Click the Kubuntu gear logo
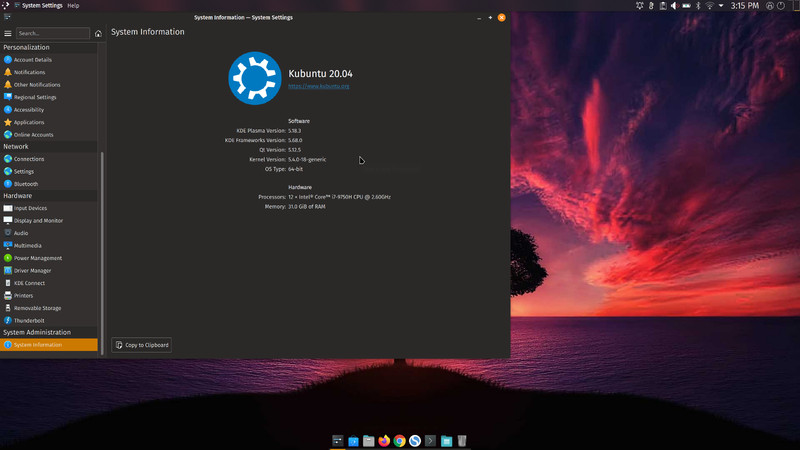Screen dimensions: 800x450 point(255,78)
